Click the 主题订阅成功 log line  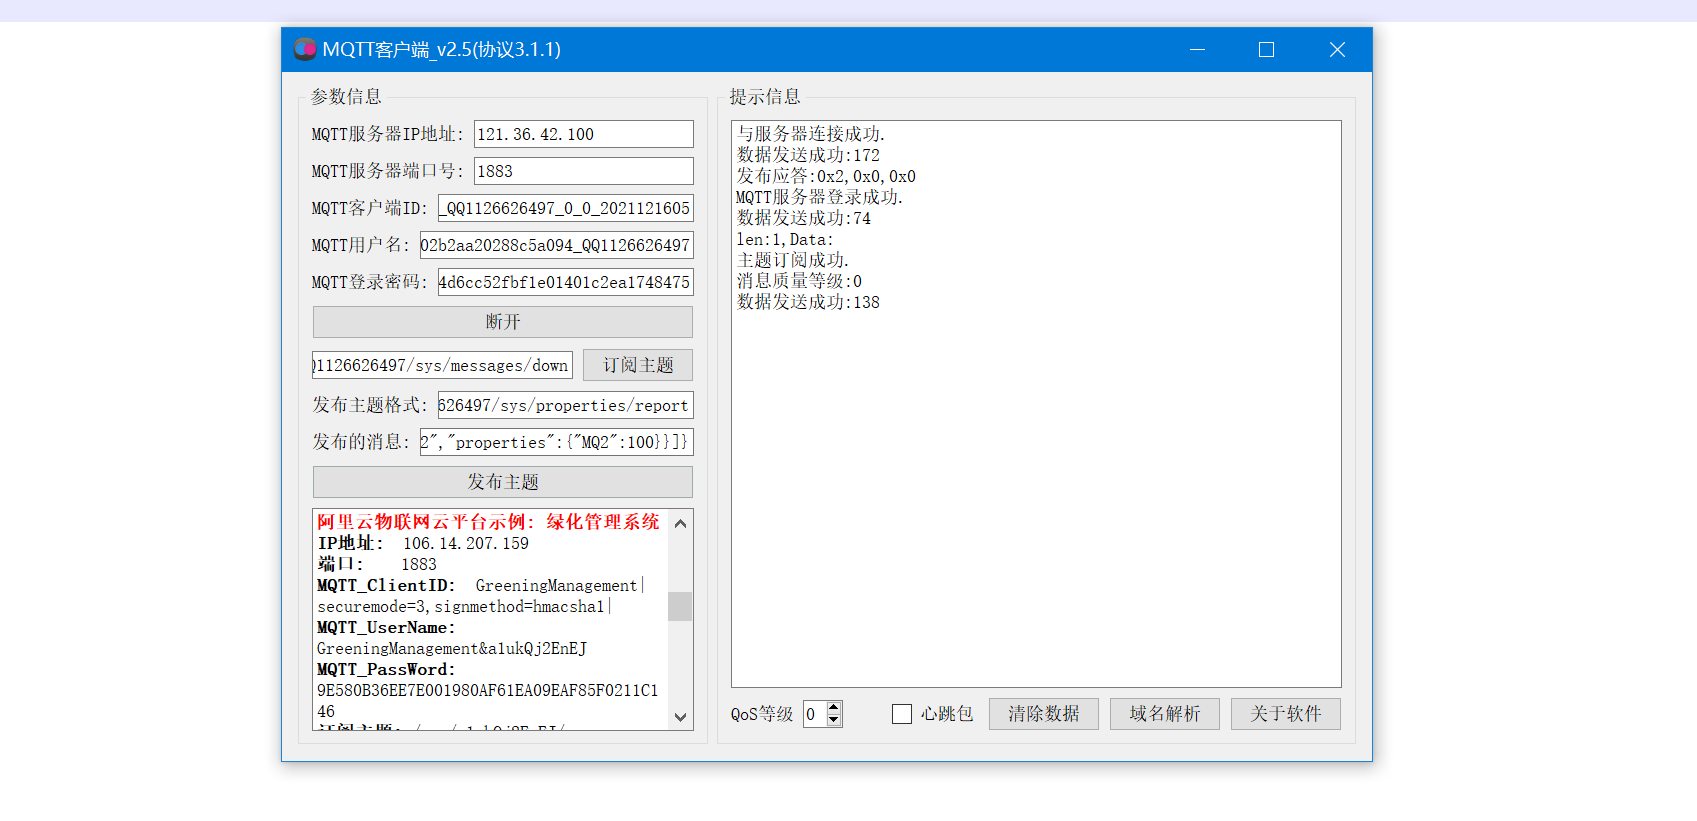tap(793, 260)
